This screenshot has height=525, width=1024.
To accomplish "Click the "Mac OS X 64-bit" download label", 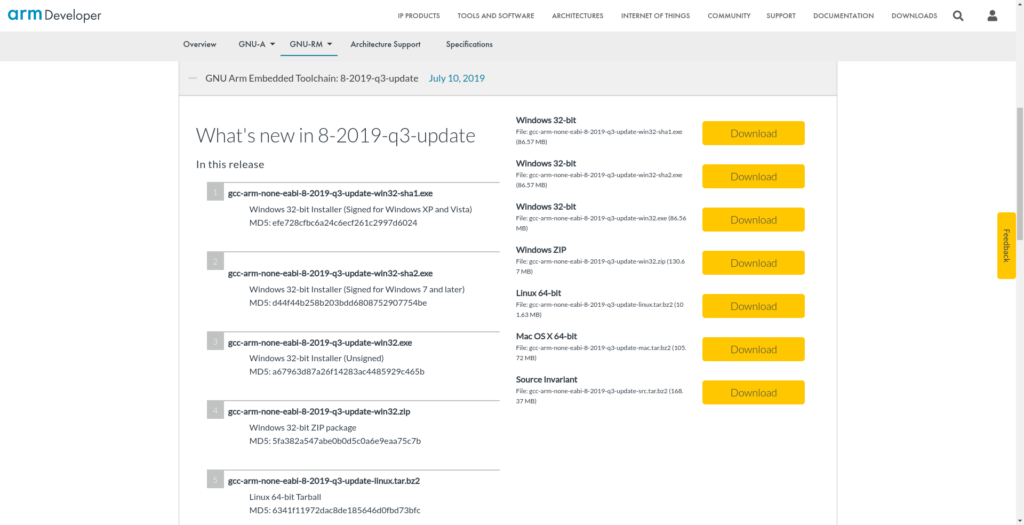I will (x=546, y=336).
